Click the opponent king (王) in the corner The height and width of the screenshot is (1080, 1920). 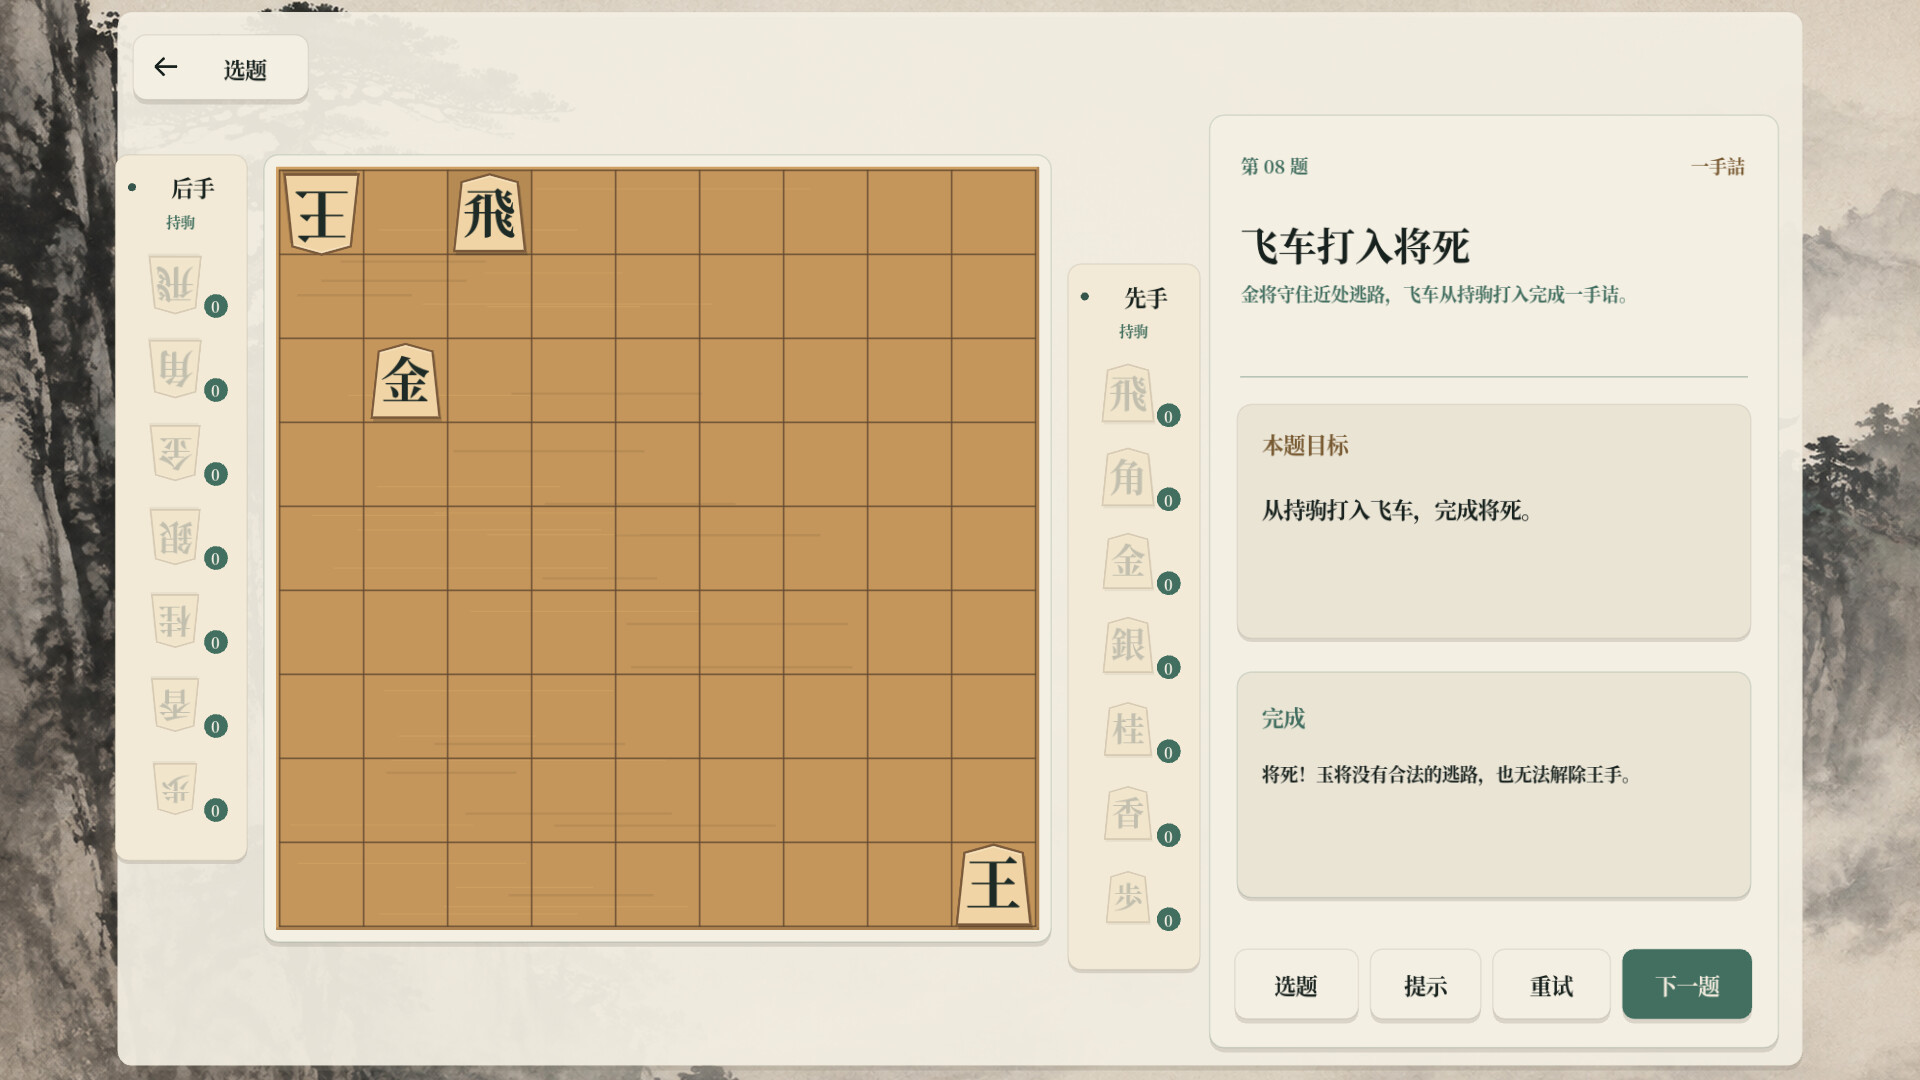(x=321, y=213)
